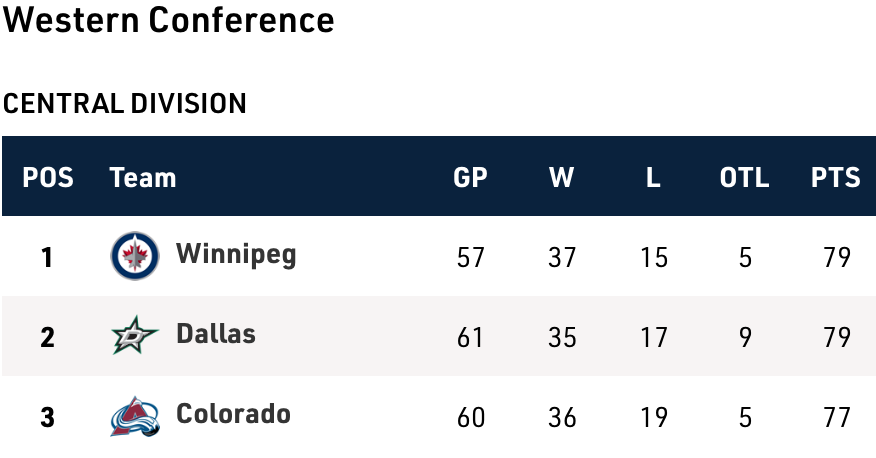Screen dimensions: 876x458
Task: Click the Colorado Avalanche logo
Action: click(134, 416)
